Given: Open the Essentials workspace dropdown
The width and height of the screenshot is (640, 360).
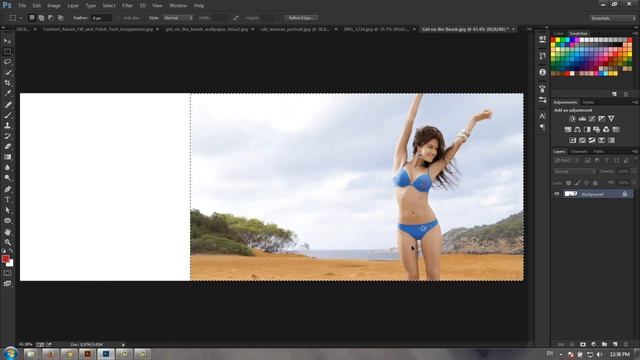Looking at the screenshot, I should pyautogui.click(x=612, y=18).
